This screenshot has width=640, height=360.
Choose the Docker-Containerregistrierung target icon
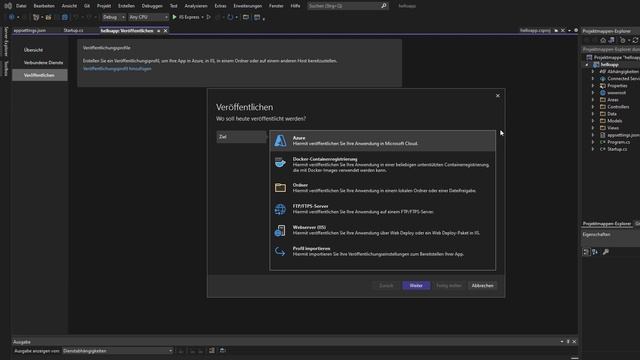click(x=280, y=163)
